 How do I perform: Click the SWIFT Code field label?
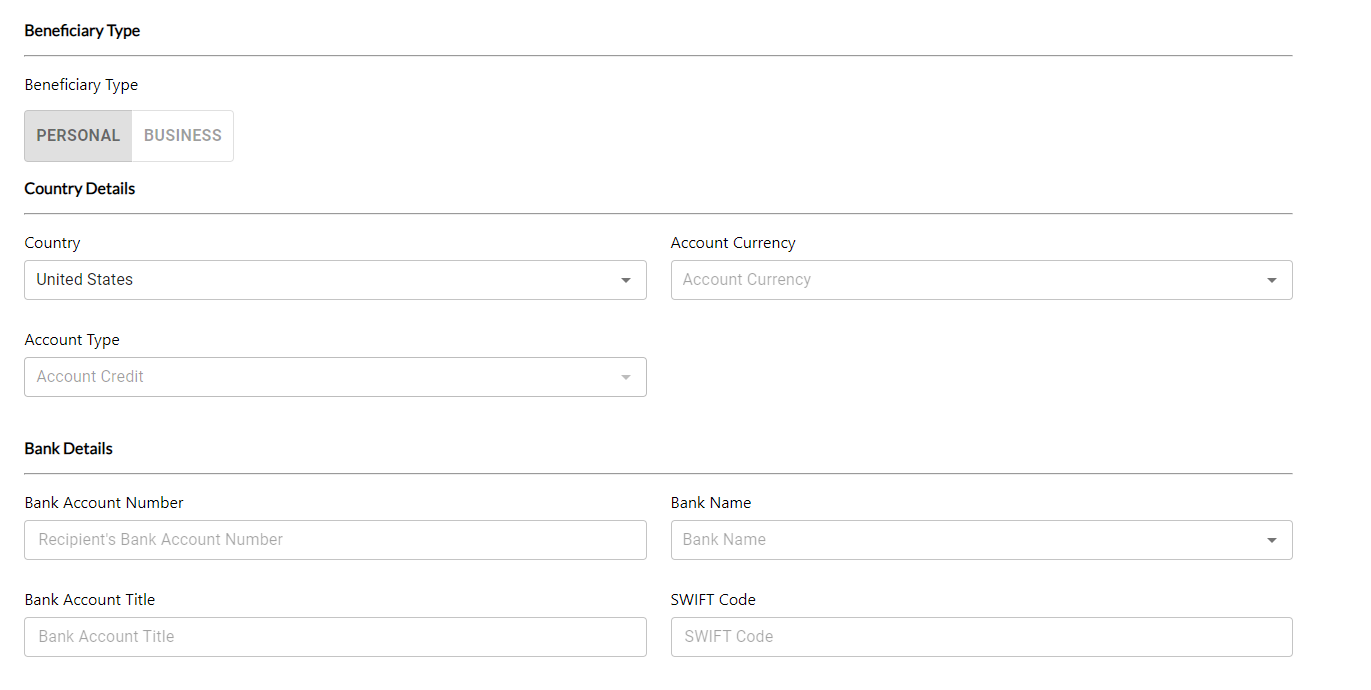(x=713, y=600)
